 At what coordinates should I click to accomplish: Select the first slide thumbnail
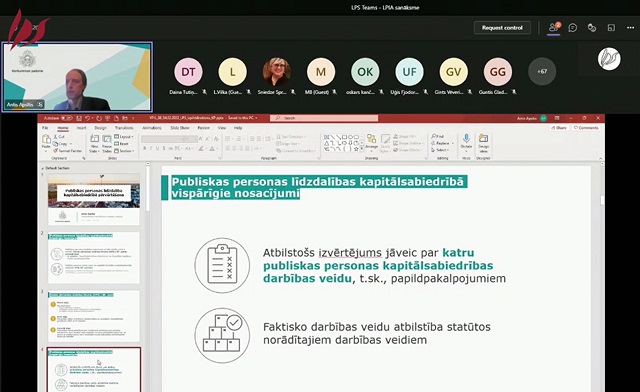coord(94,200)
